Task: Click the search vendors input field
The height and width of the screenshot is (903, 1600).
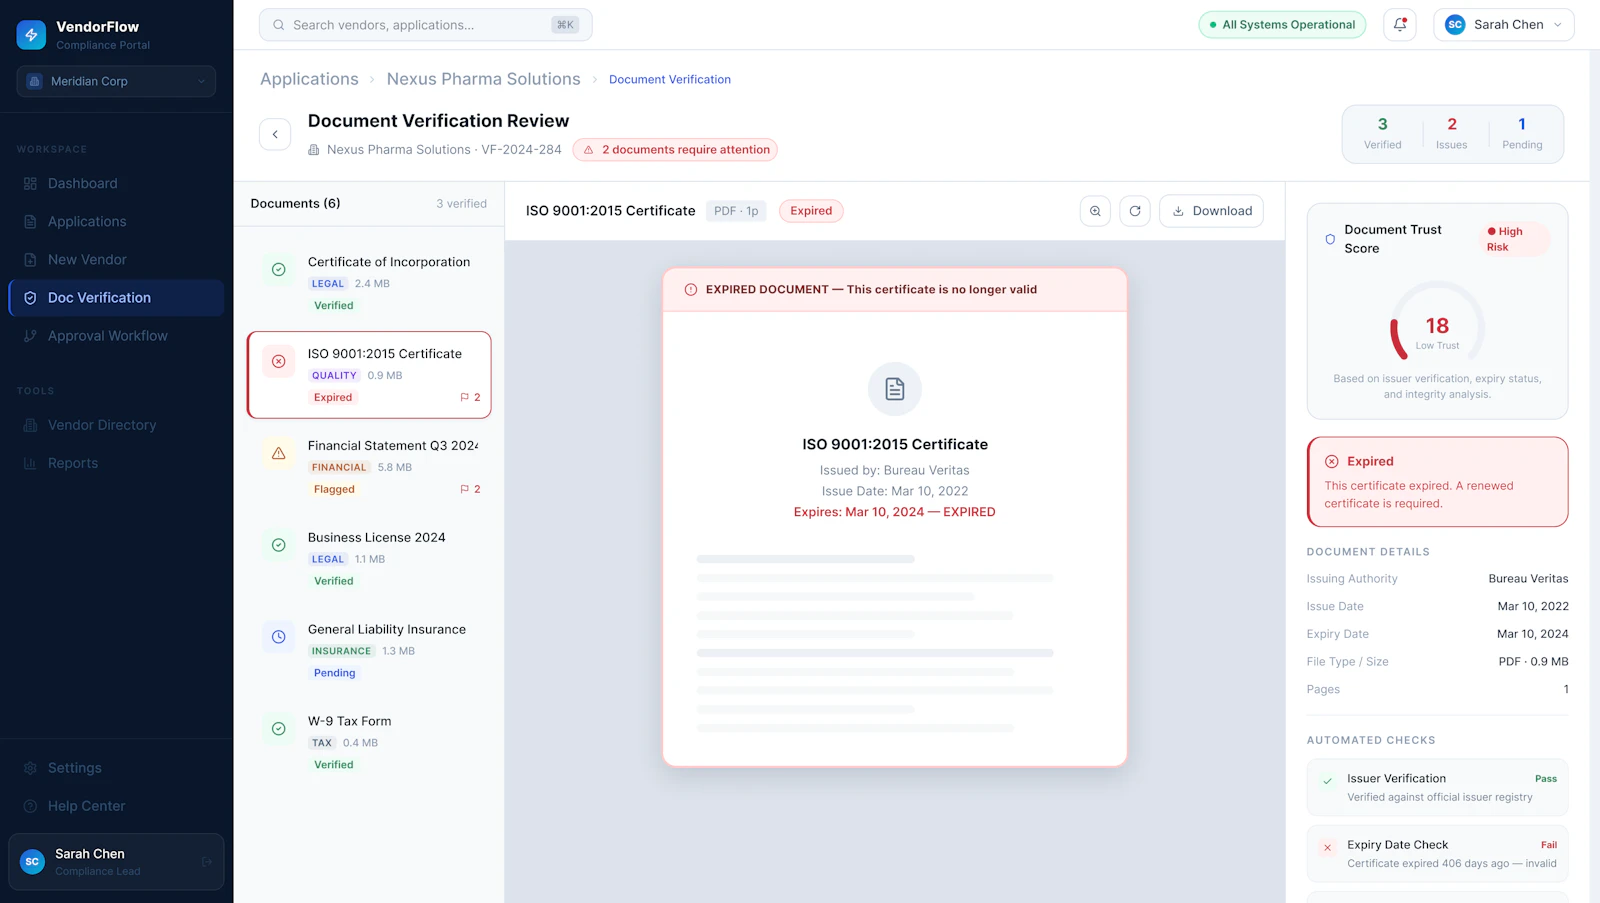Action: [426, 25]
